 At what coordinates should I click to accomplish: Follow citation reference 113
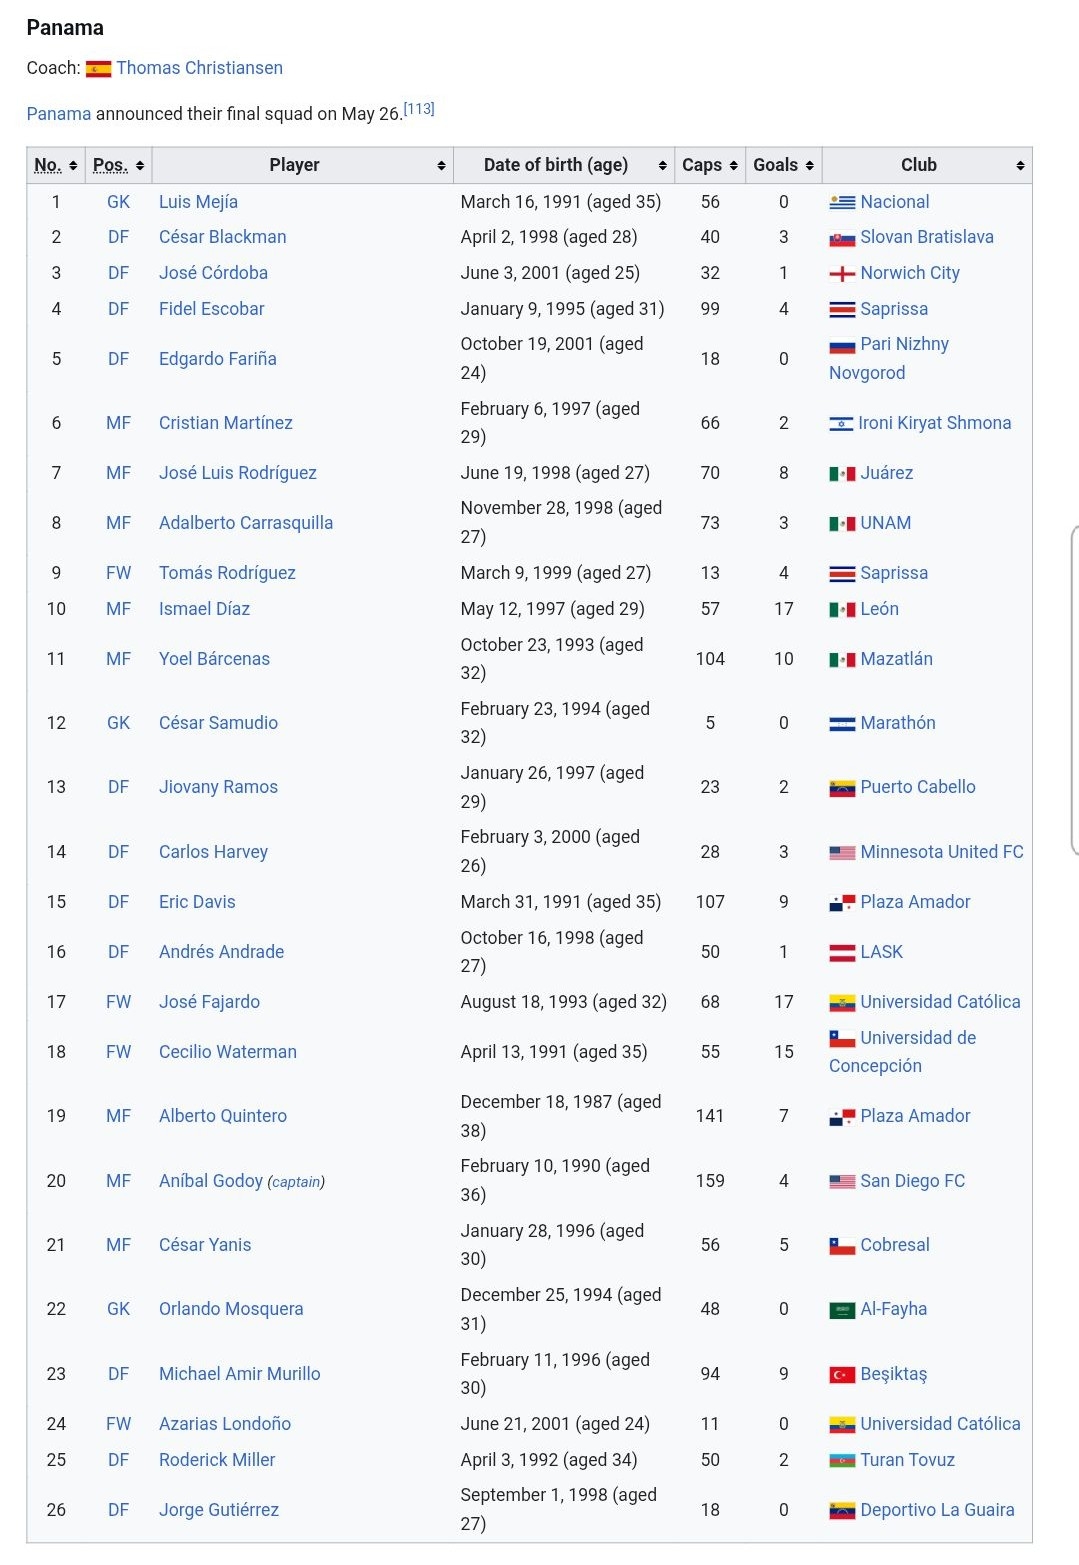coord(419,109)
